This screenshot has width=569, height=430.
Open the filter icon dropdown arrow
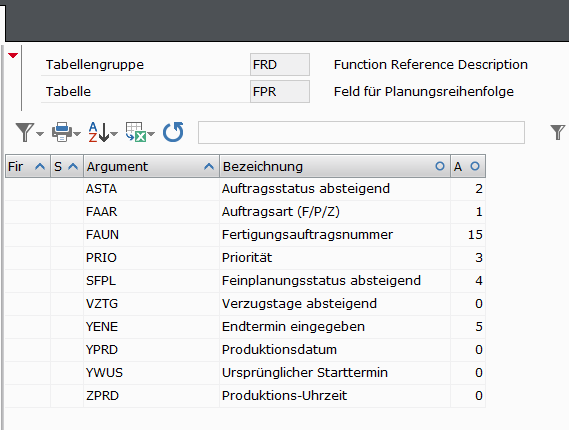tap(40, 134)
